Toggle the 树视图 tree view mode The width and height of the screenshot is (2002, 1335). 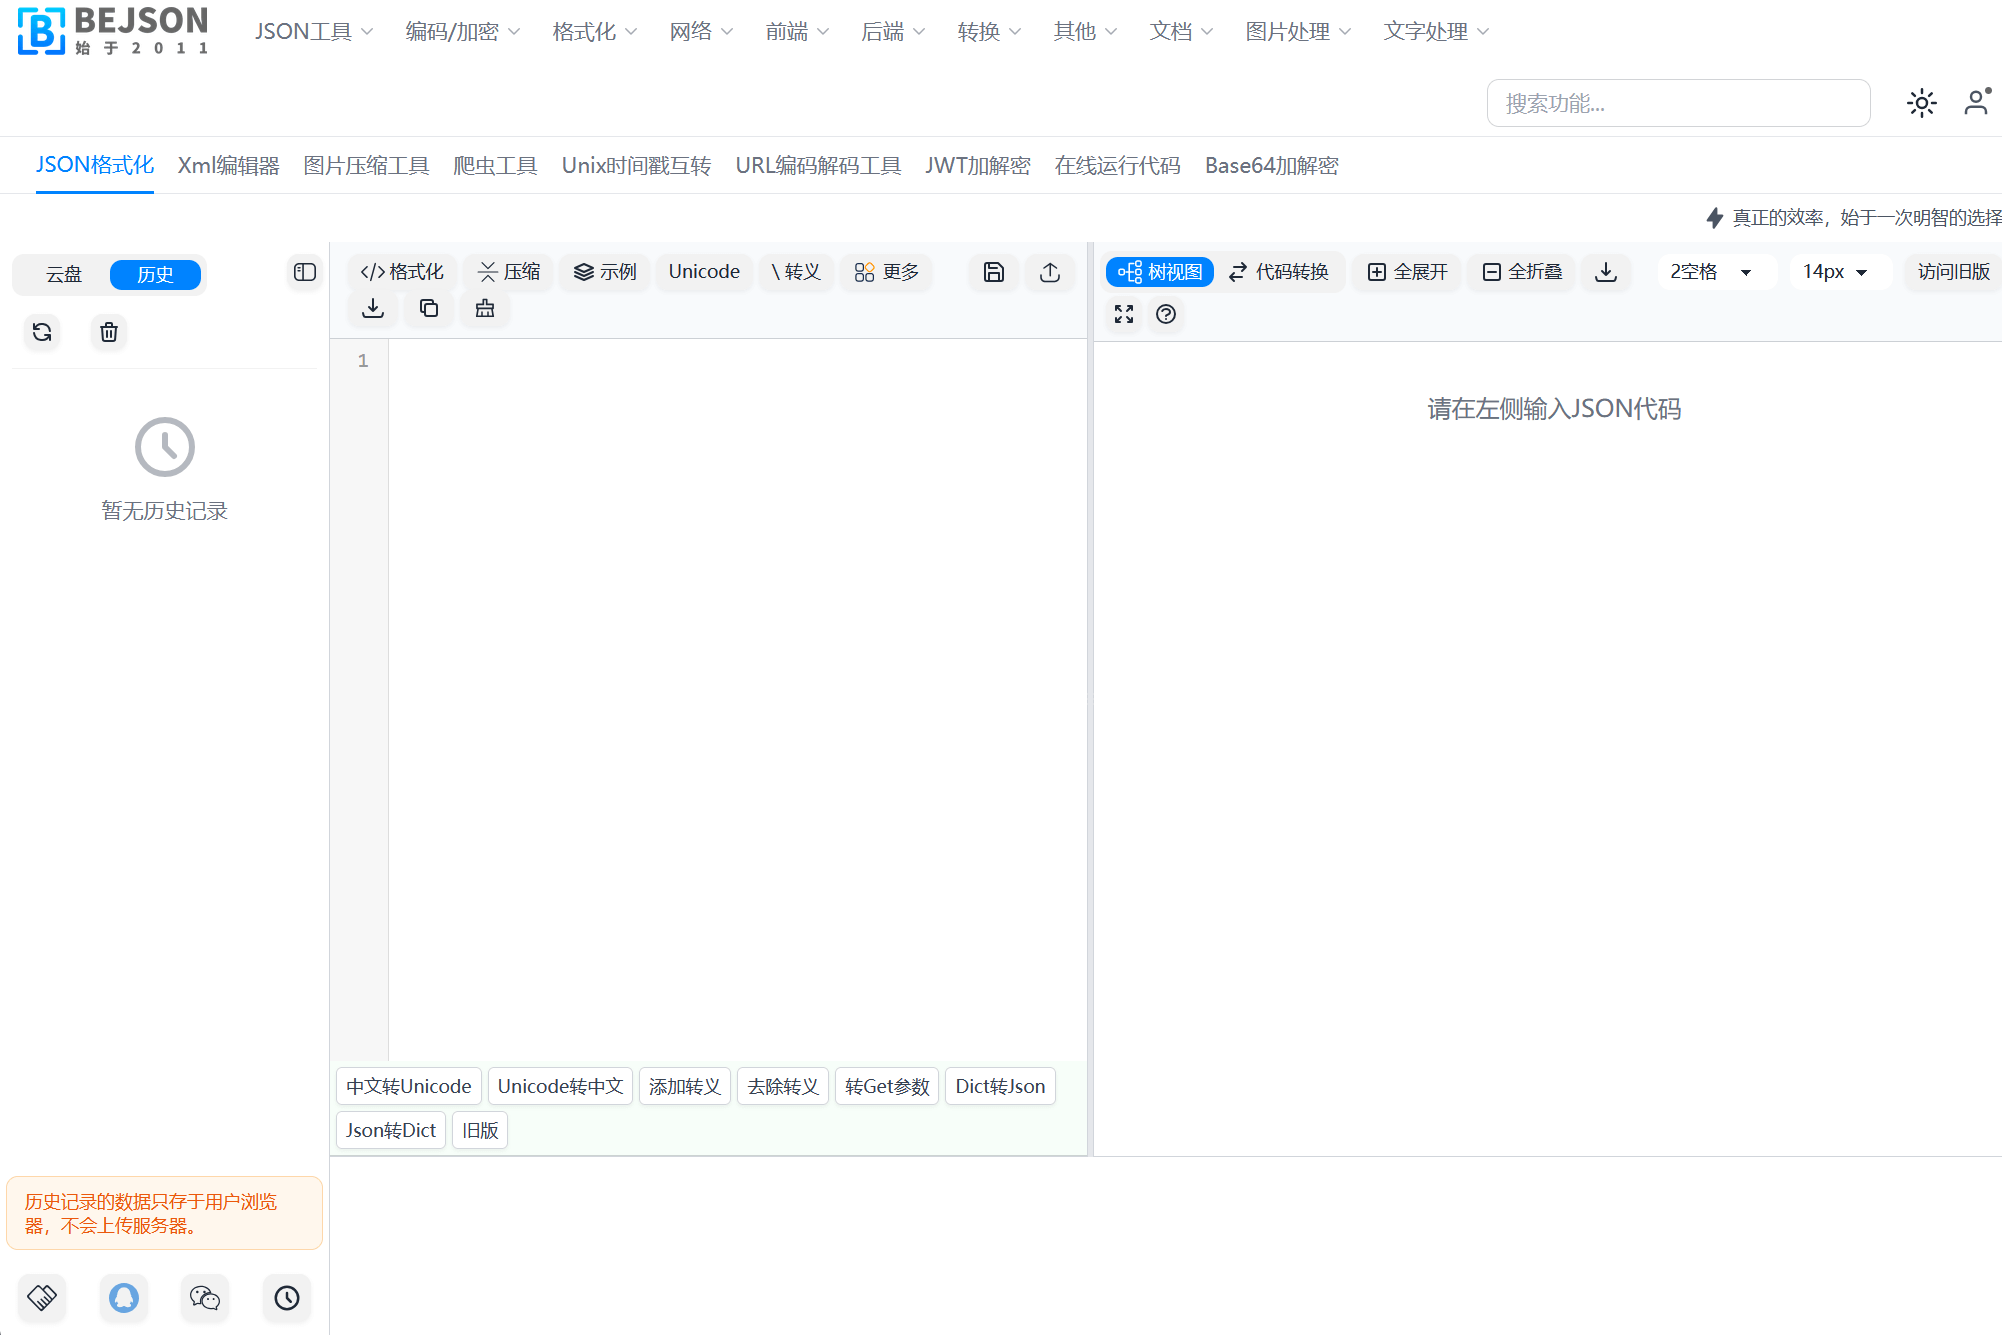click(x=1158, y=271)
